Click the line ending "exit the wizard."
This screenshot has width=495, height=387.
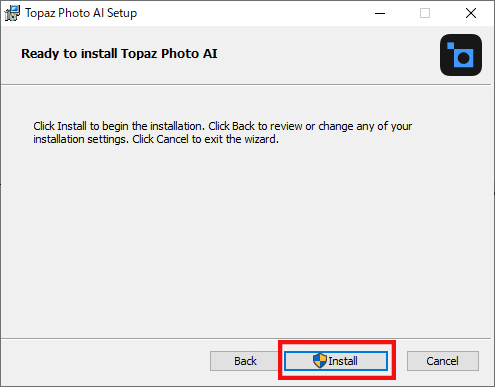(156, 139)
